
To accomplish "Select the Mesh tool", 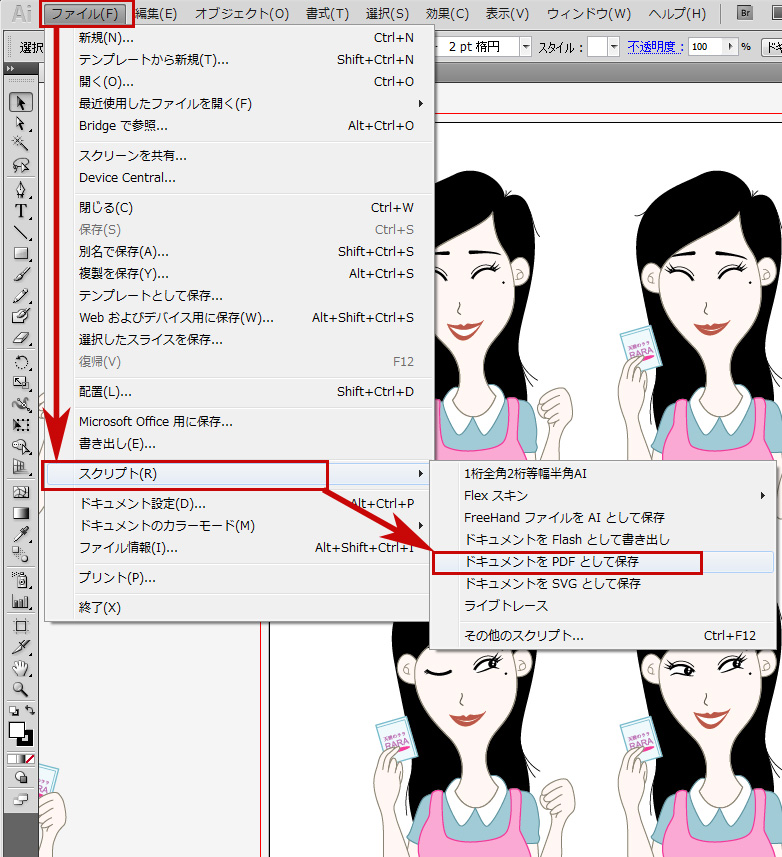I will 21,492.
